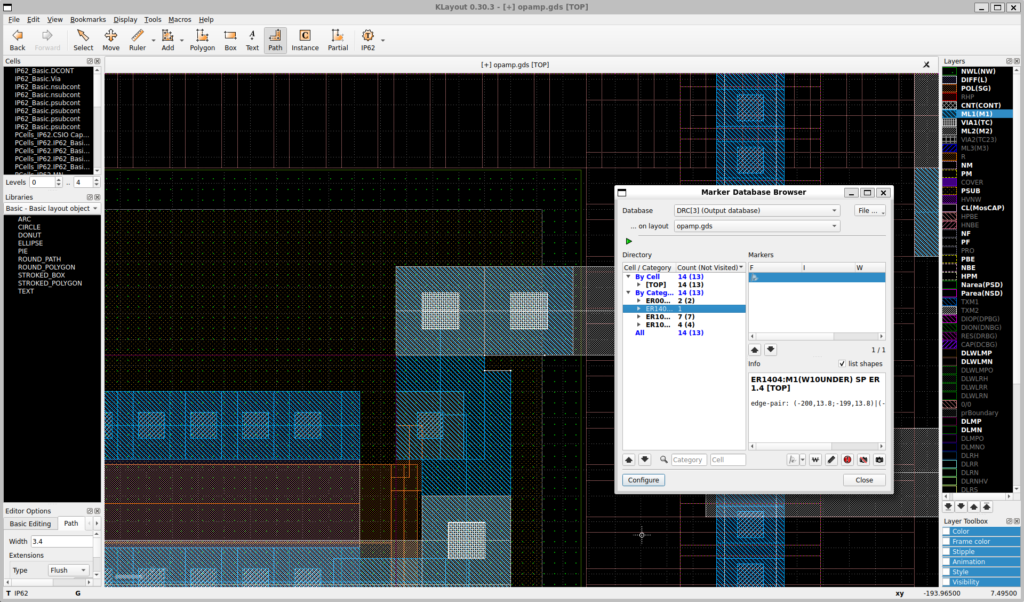Open the extension Type dropdown set to Flush
The width and height of the screenshot is (1024, 602).
pyautogui.click(x=69, y=570)
